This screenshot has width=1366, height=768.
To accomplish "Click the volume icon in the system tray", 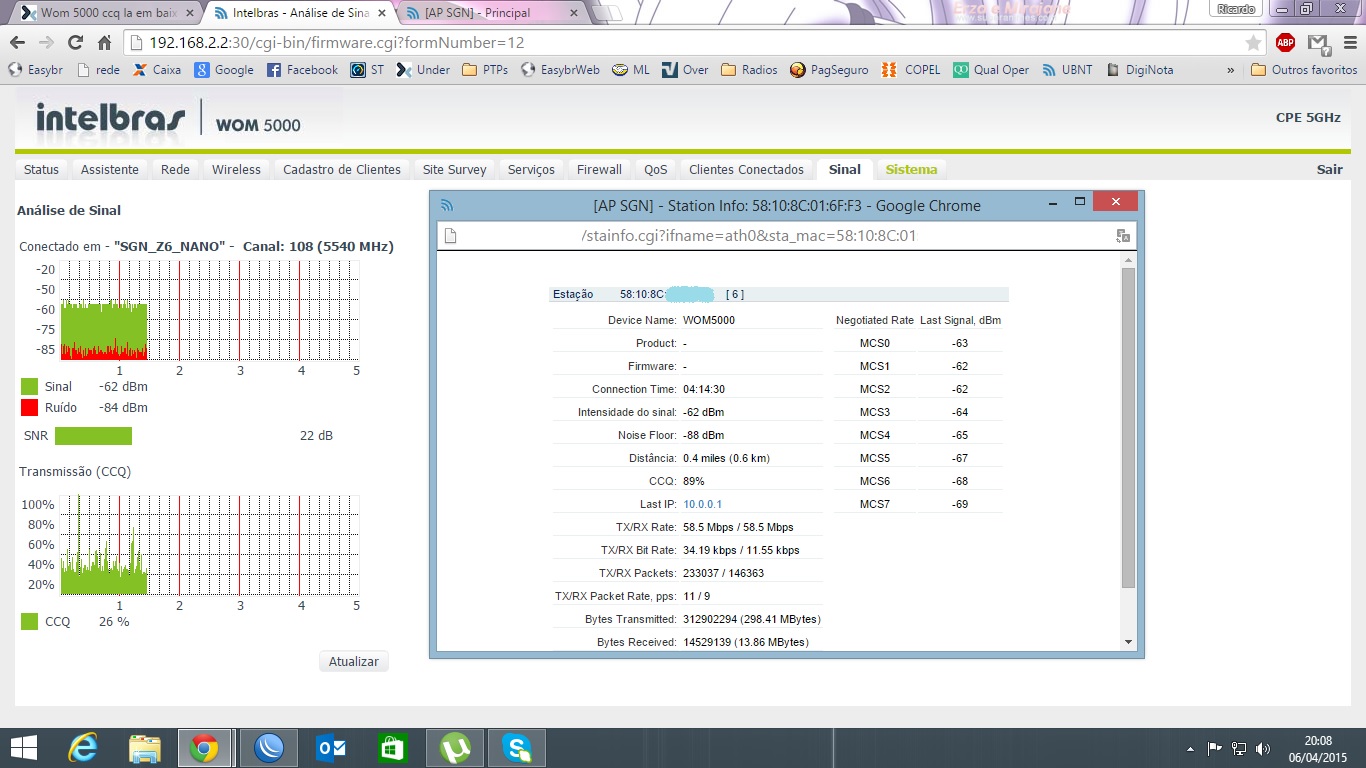I will [x=1263, y=748].
